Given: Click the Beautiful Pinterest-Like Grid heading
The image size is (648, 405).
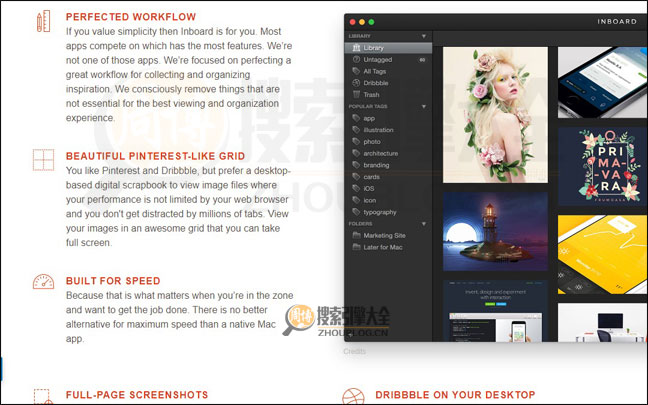Looking at the screenshot, I should click(x=155, y=156).
